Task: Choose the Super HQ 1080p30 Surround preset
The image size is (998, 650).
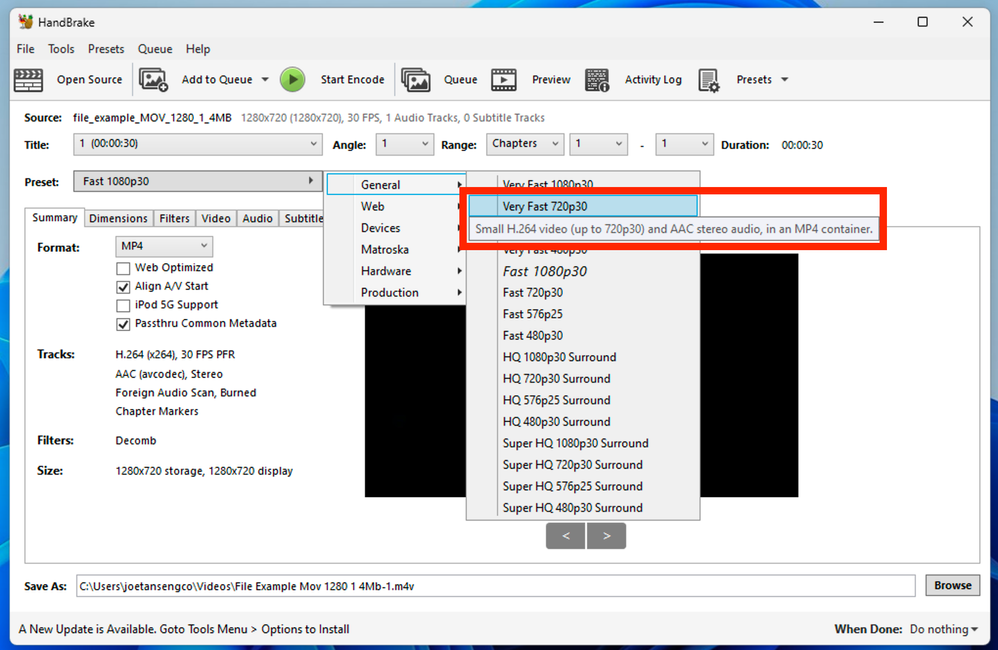Action: point(583,444)
